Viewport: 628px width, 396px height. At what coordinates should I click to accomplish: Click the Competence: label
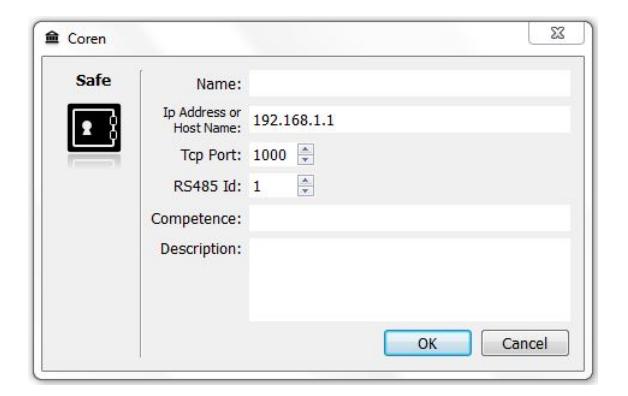(196, 219)
